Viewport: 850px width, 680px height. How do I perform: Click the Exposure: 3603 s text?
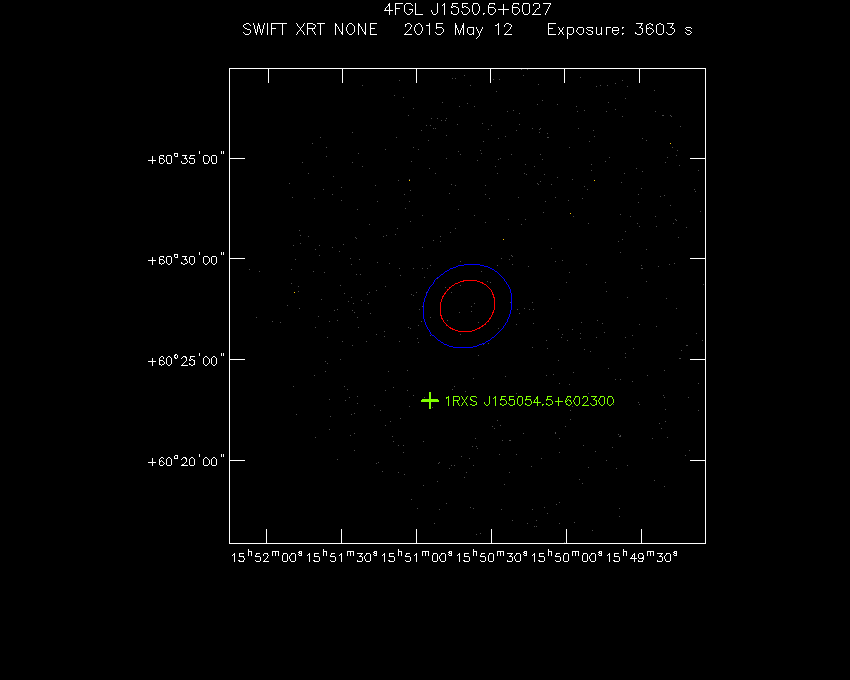pos(620,29)
